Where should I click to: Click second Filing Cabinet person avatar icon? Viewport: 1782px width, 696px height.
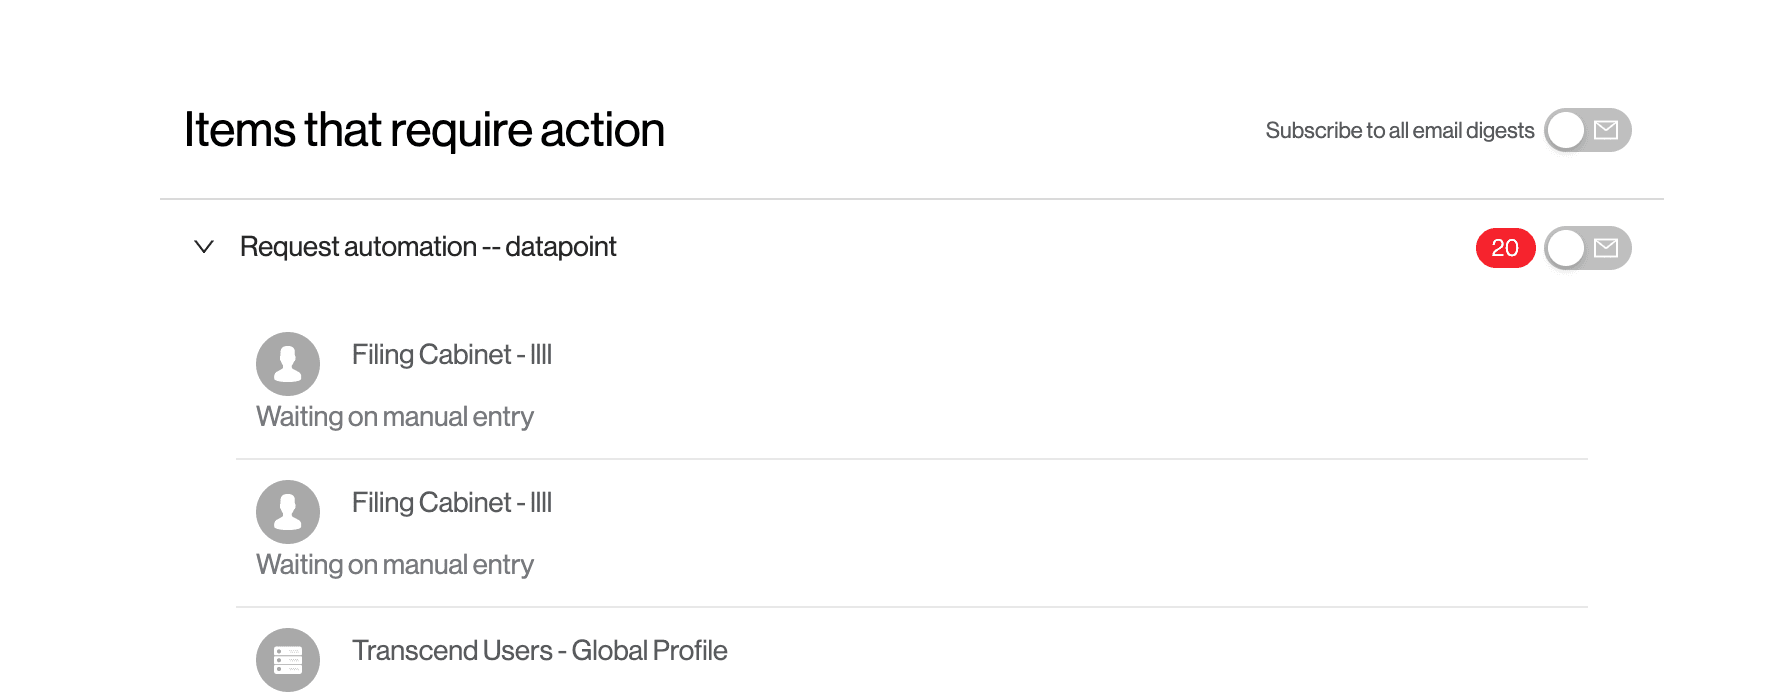pos(288,512)
